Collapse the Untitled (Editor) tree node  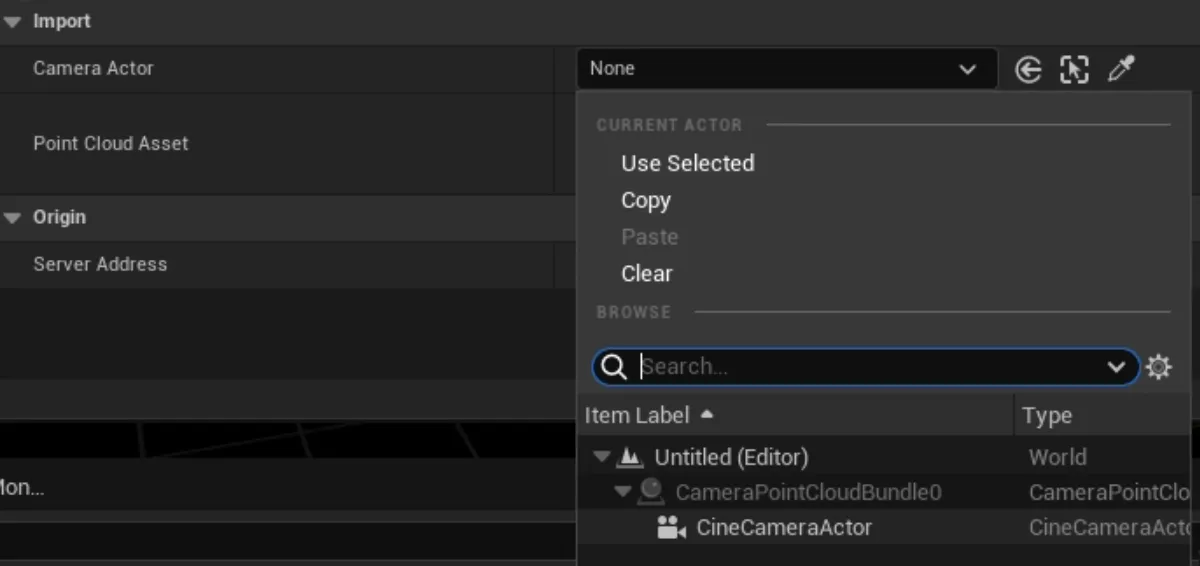[x=601, y=457]
